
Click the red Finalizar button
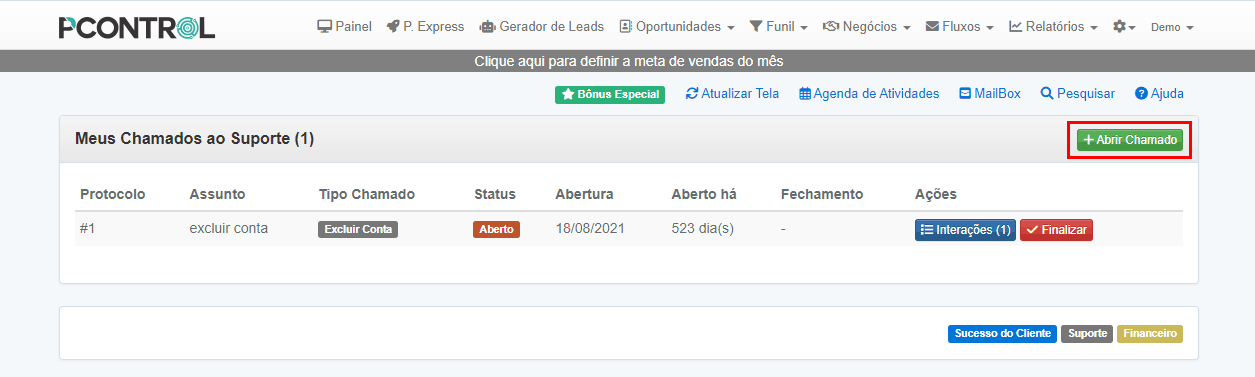coord(1056,230)
